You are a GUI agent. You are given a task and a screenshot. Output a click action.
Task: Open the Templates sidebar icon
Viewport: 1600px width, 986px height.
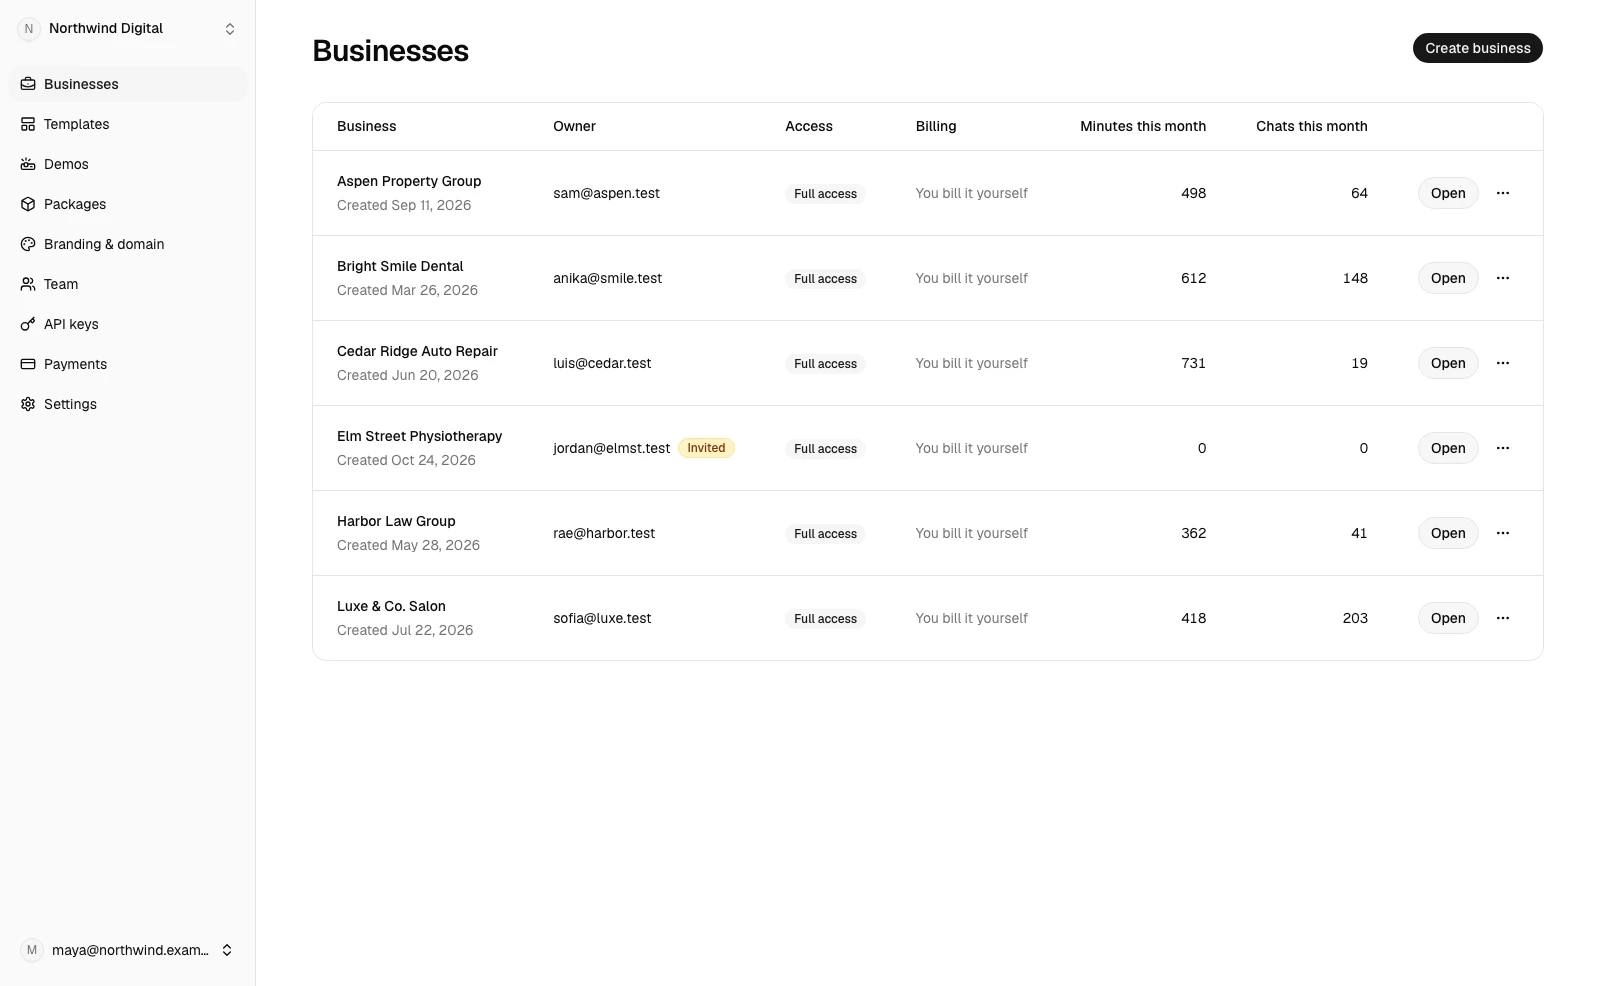tap(28, 124)
